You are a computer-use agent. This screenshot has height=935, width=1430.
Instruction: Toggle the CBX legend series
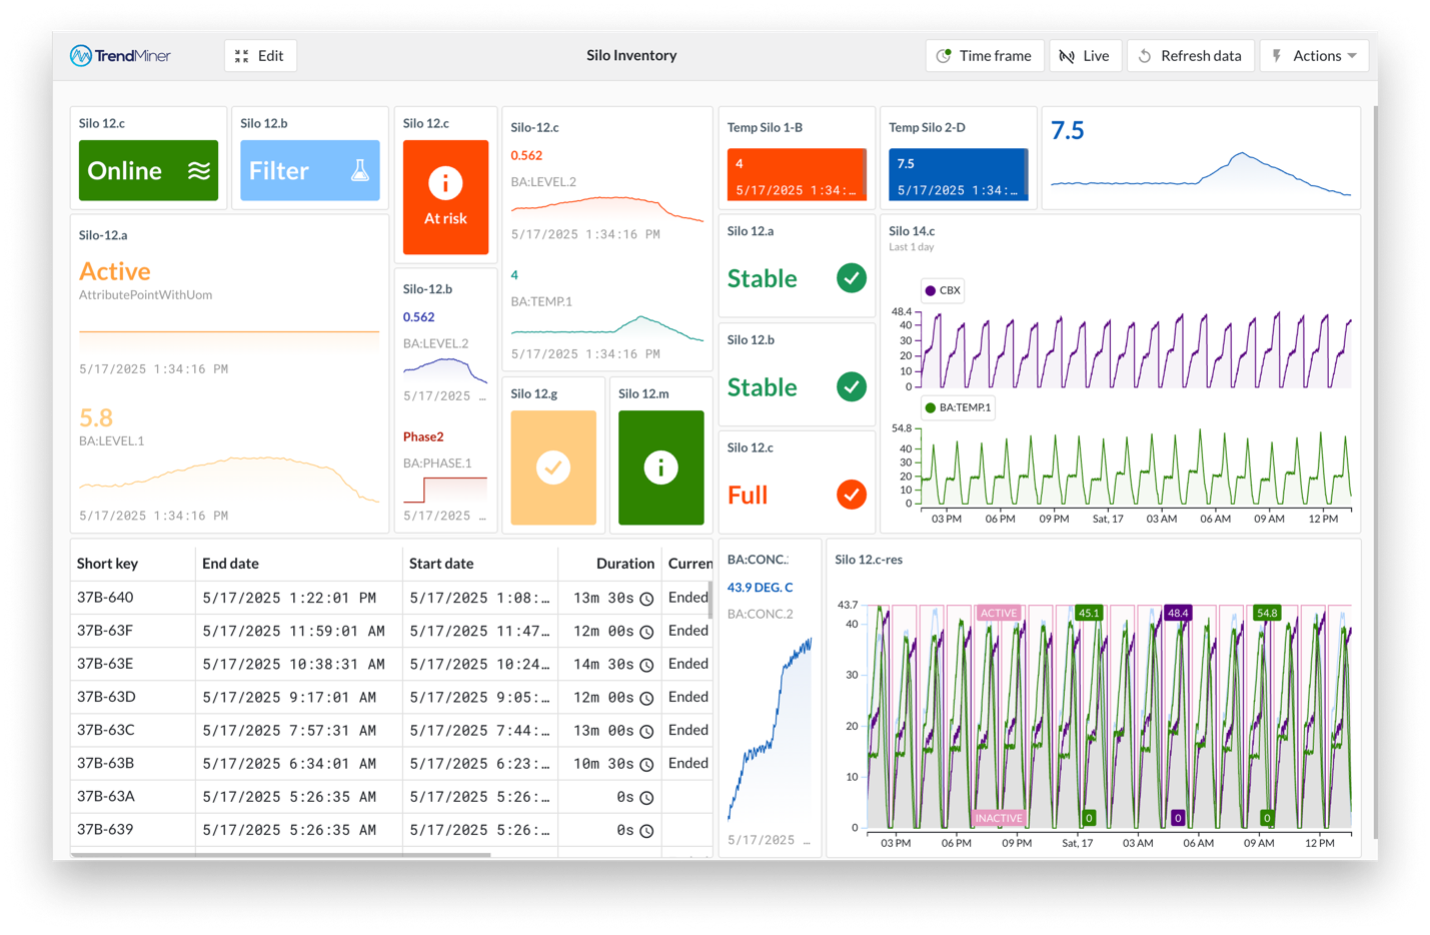(x=943, y=291)
